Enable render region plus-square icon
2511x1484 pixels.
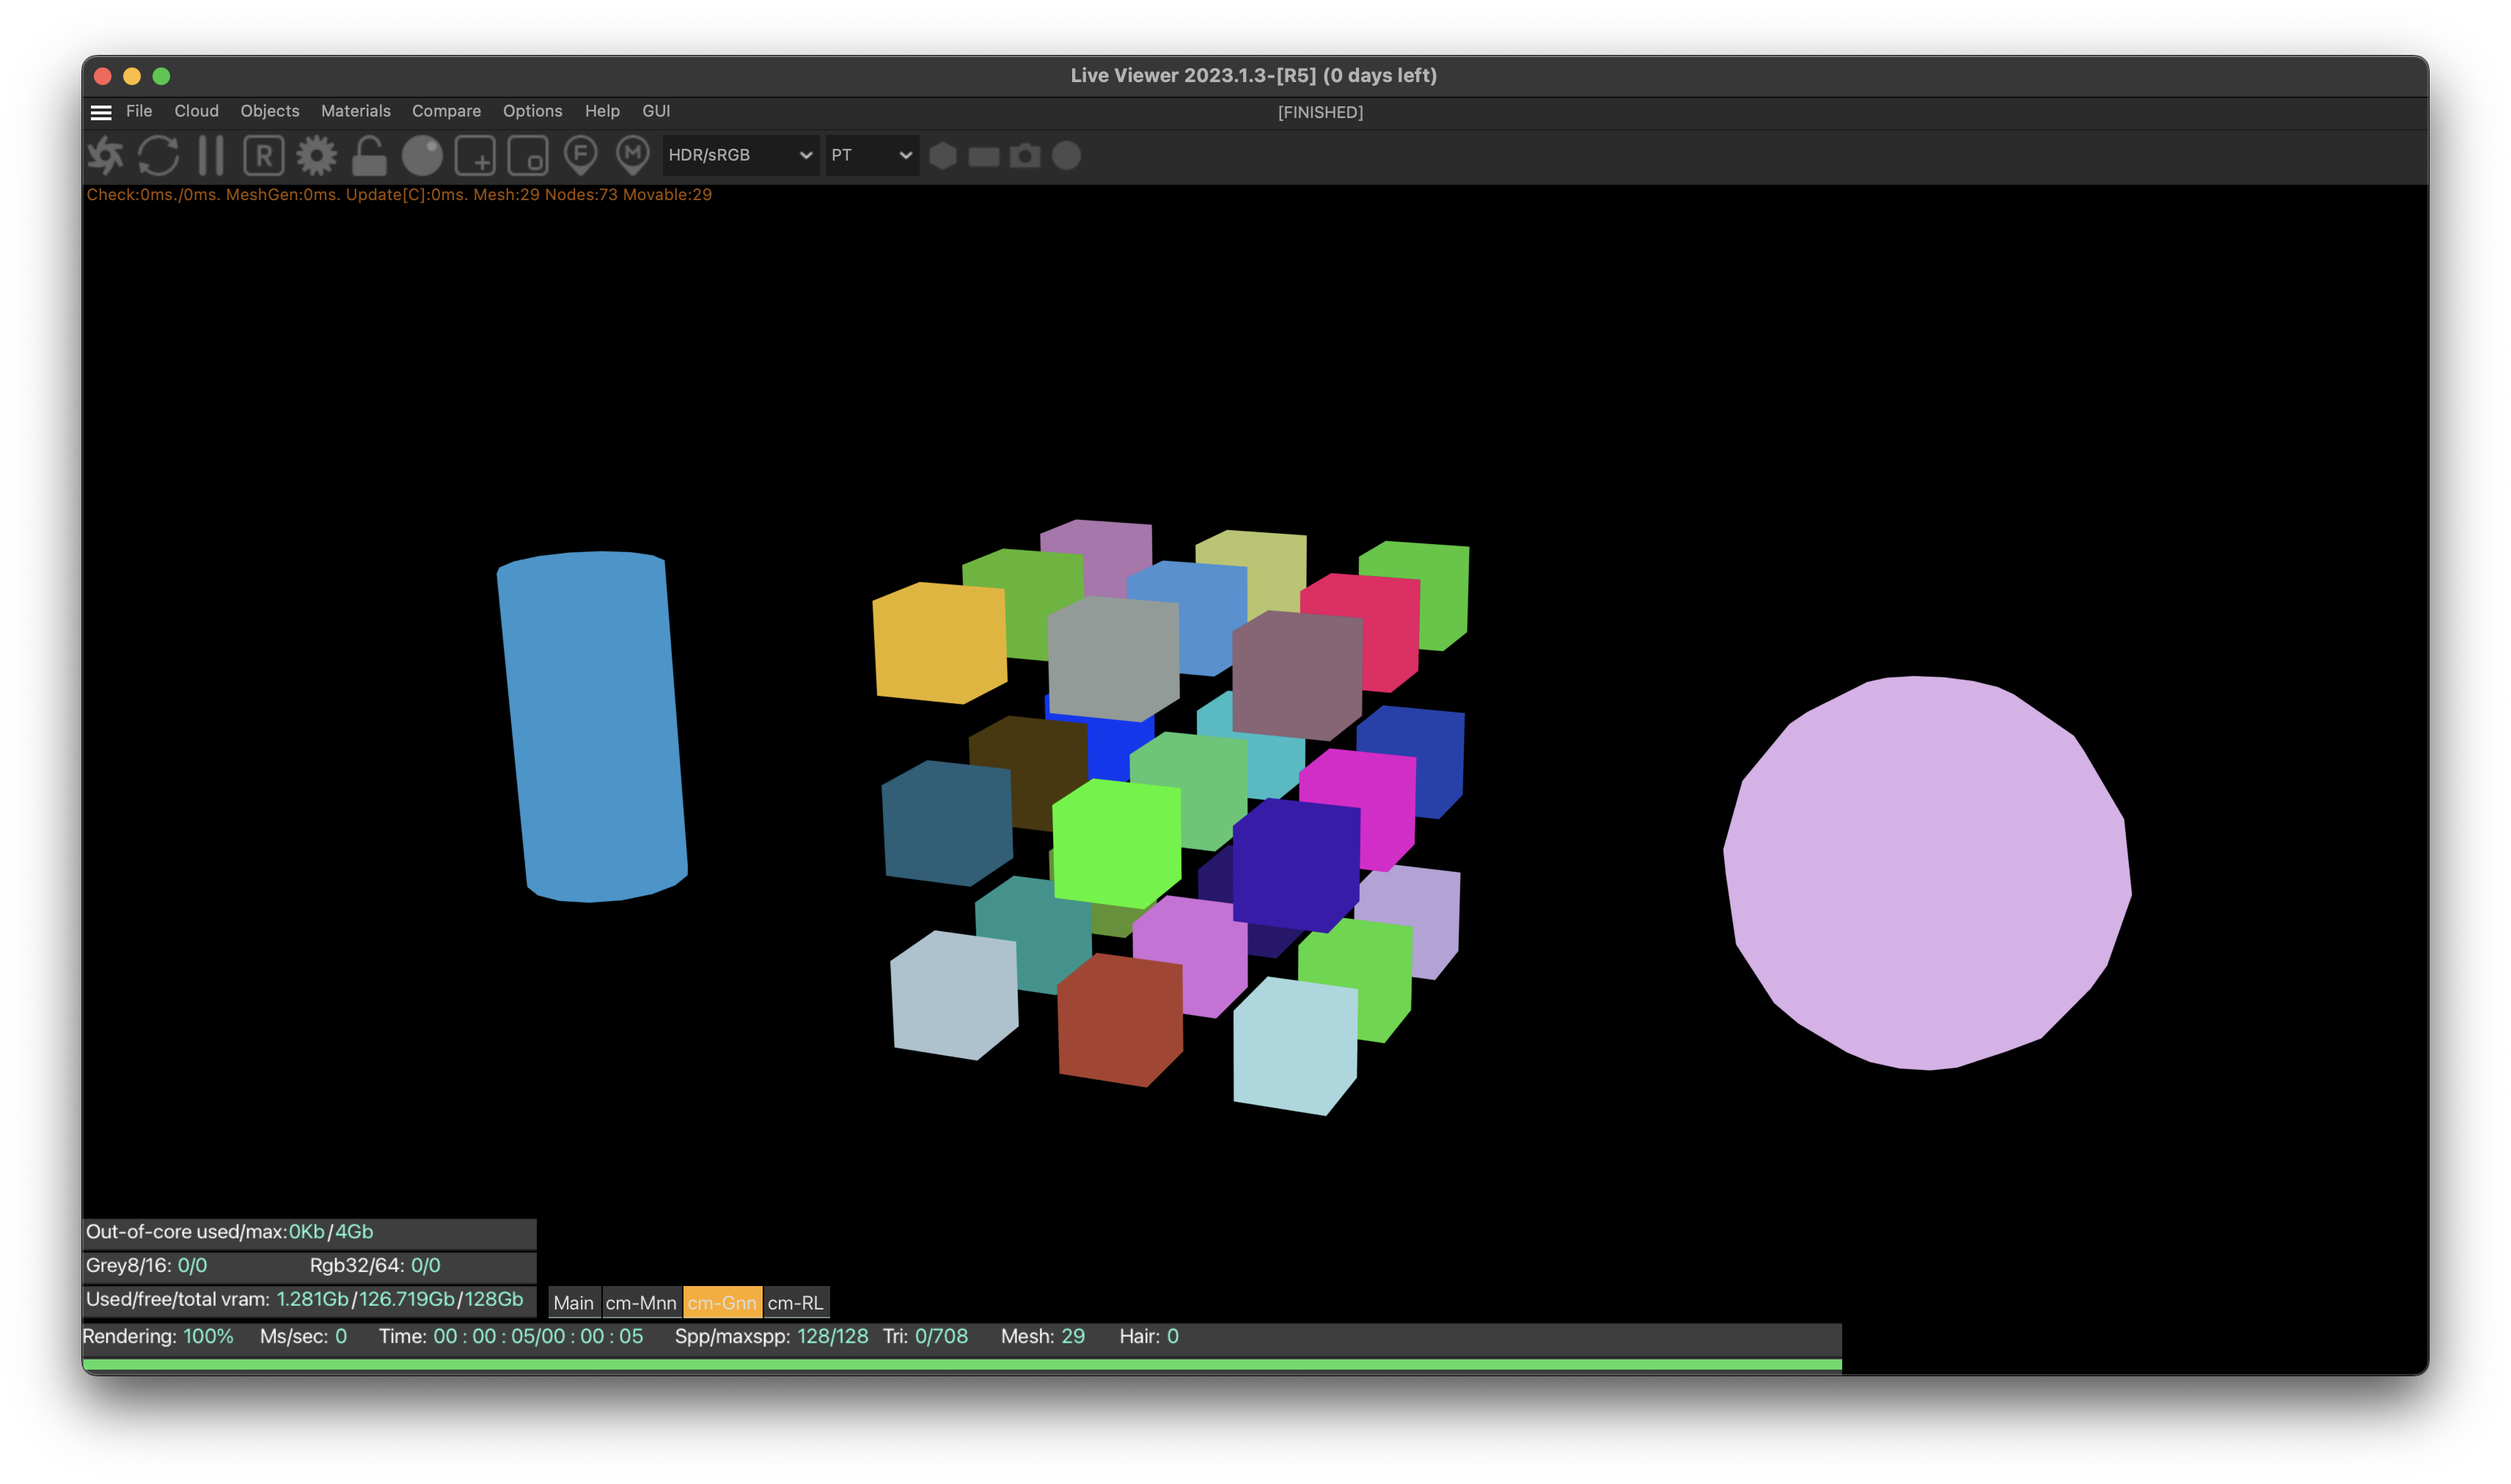[x=475, y=155]
